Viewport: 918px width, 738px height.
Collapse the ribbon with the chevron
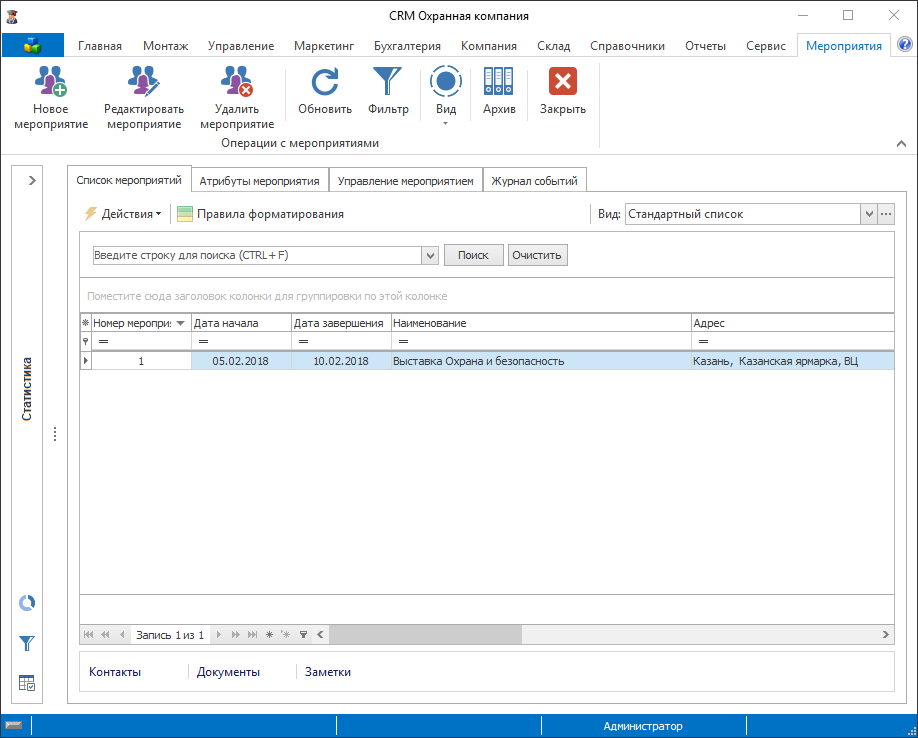pyautogui.click(x=901, y=143)
